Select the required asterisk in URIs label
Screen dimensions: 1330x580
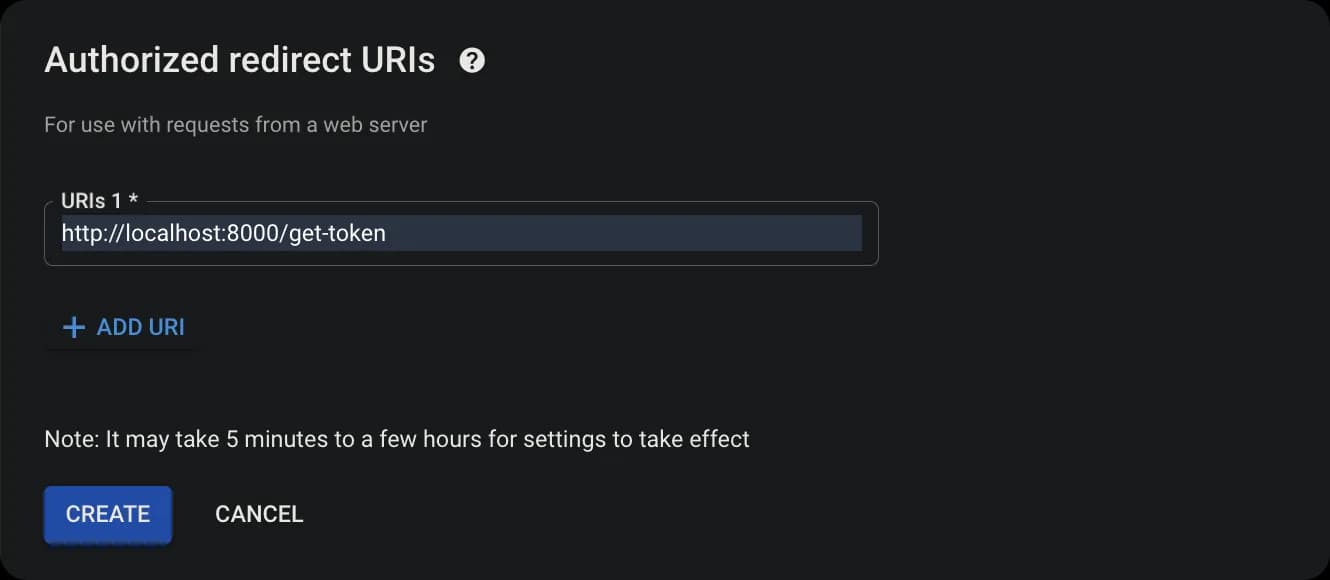tap(133, 200)
